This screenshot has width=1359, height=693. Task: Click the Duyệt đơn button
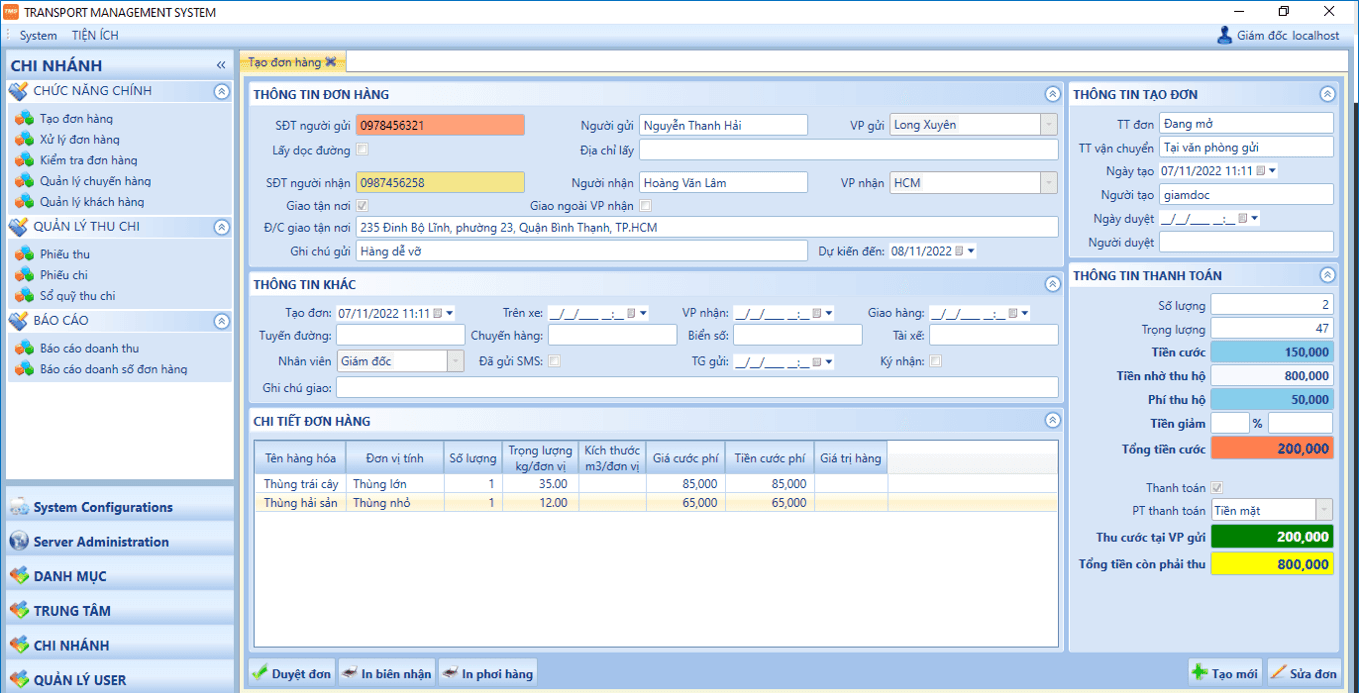[291, 674]
